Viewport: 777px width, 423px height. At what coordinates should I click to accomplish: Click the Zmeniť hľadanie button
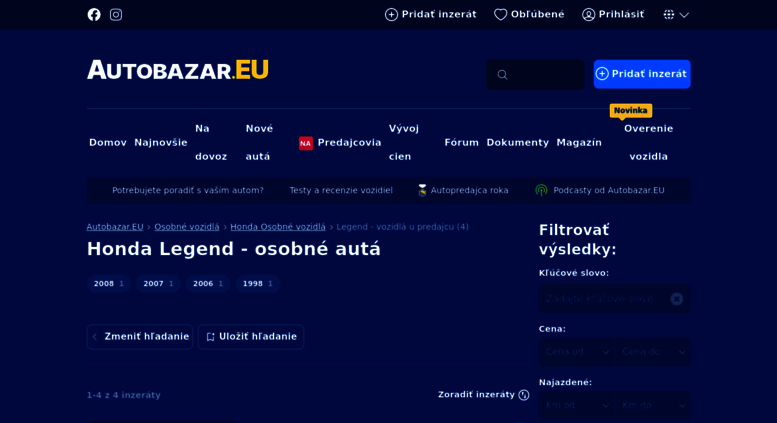(140, 337)
